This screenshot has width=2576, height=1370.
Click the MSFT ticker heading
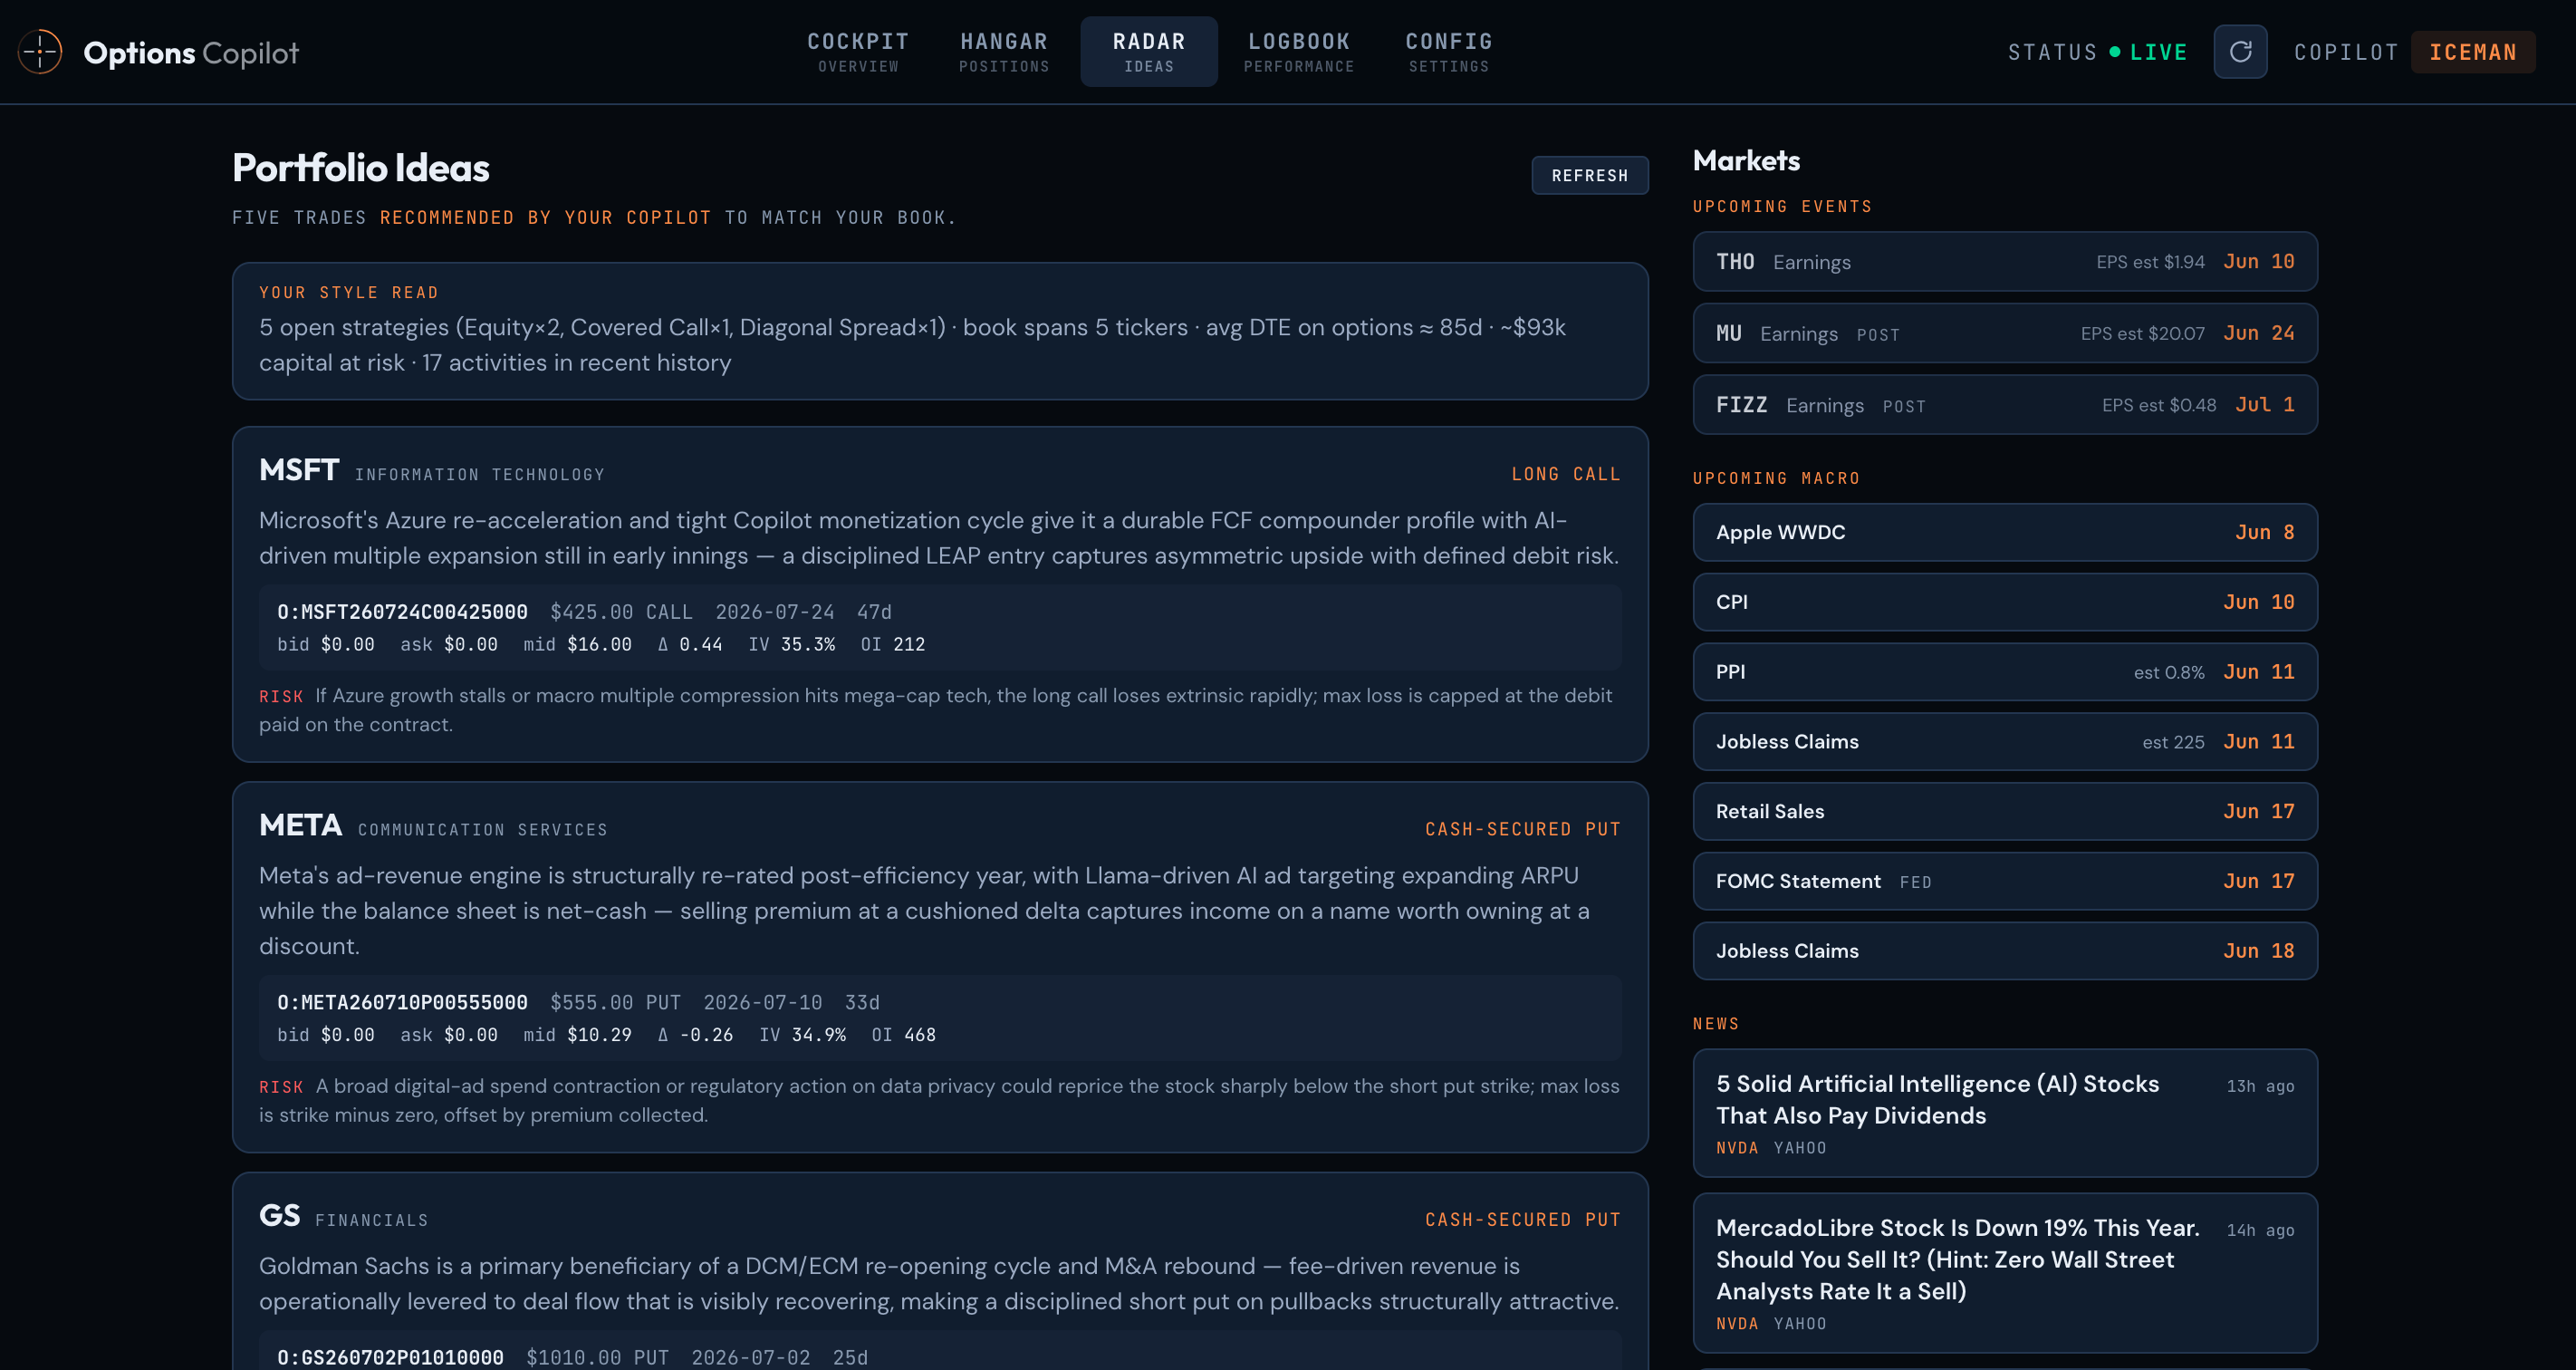[x=299, y=470]
